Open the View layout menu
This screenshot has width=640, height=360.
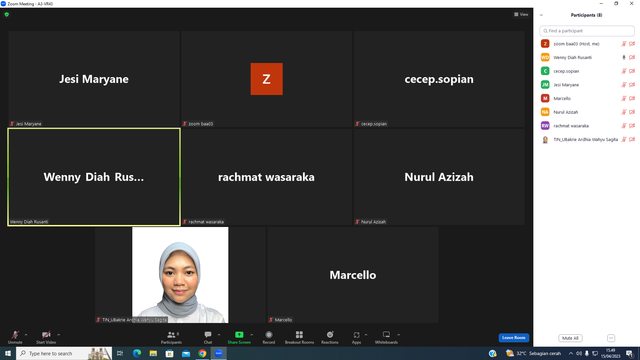[521, 14]
